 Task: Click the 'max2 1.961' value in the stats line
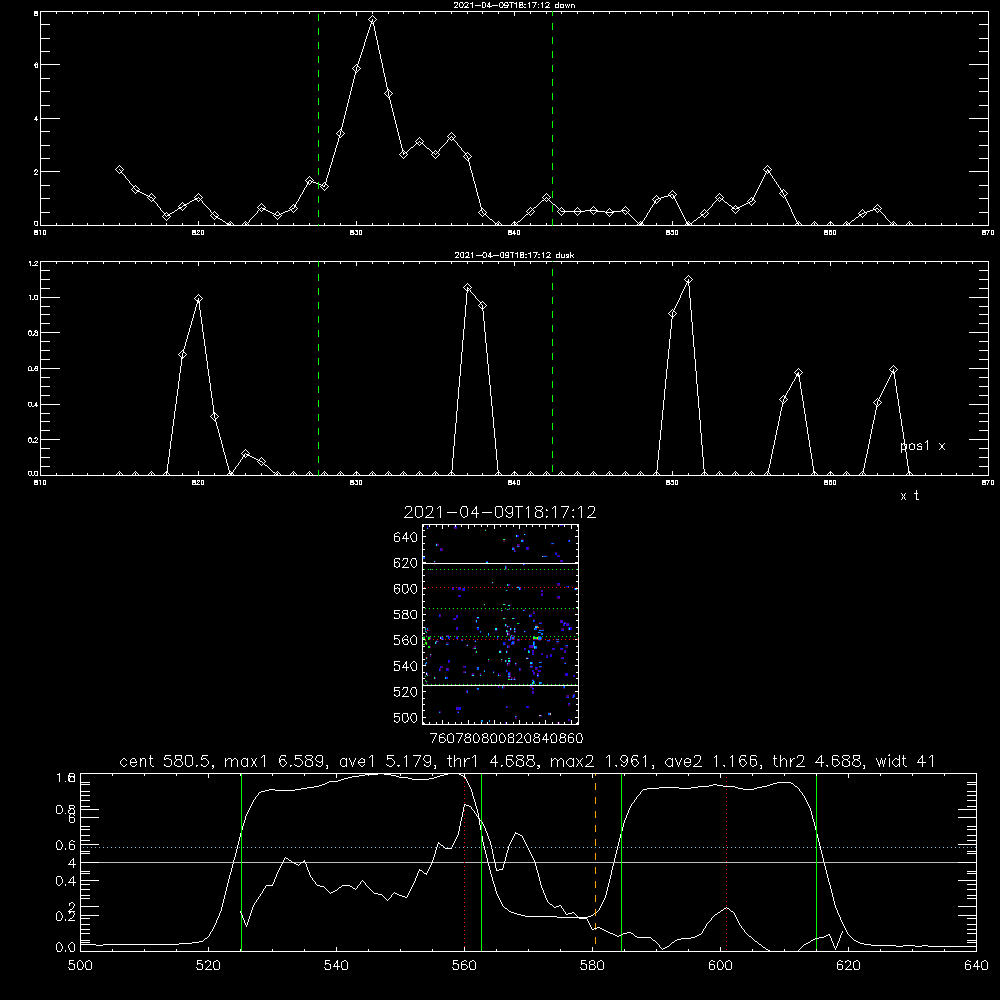click(x=601, y=761)
